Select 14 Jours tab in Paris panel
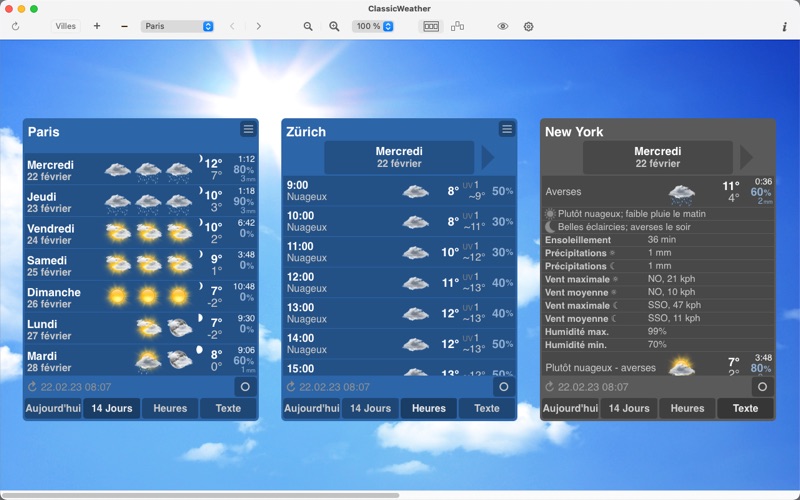800x500 pixels. coord(112,408)
